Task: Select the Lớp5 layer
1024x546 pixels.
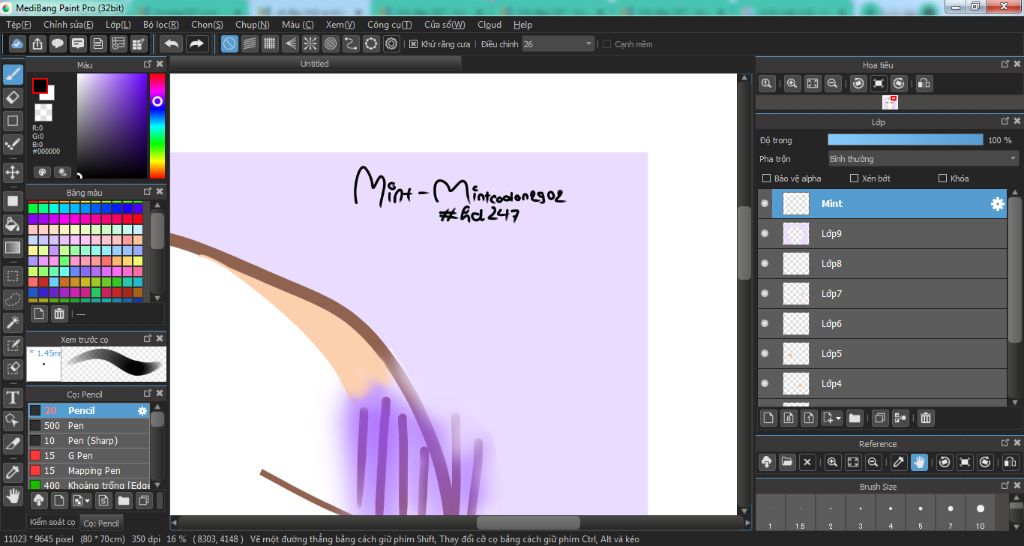Action: 882,354
